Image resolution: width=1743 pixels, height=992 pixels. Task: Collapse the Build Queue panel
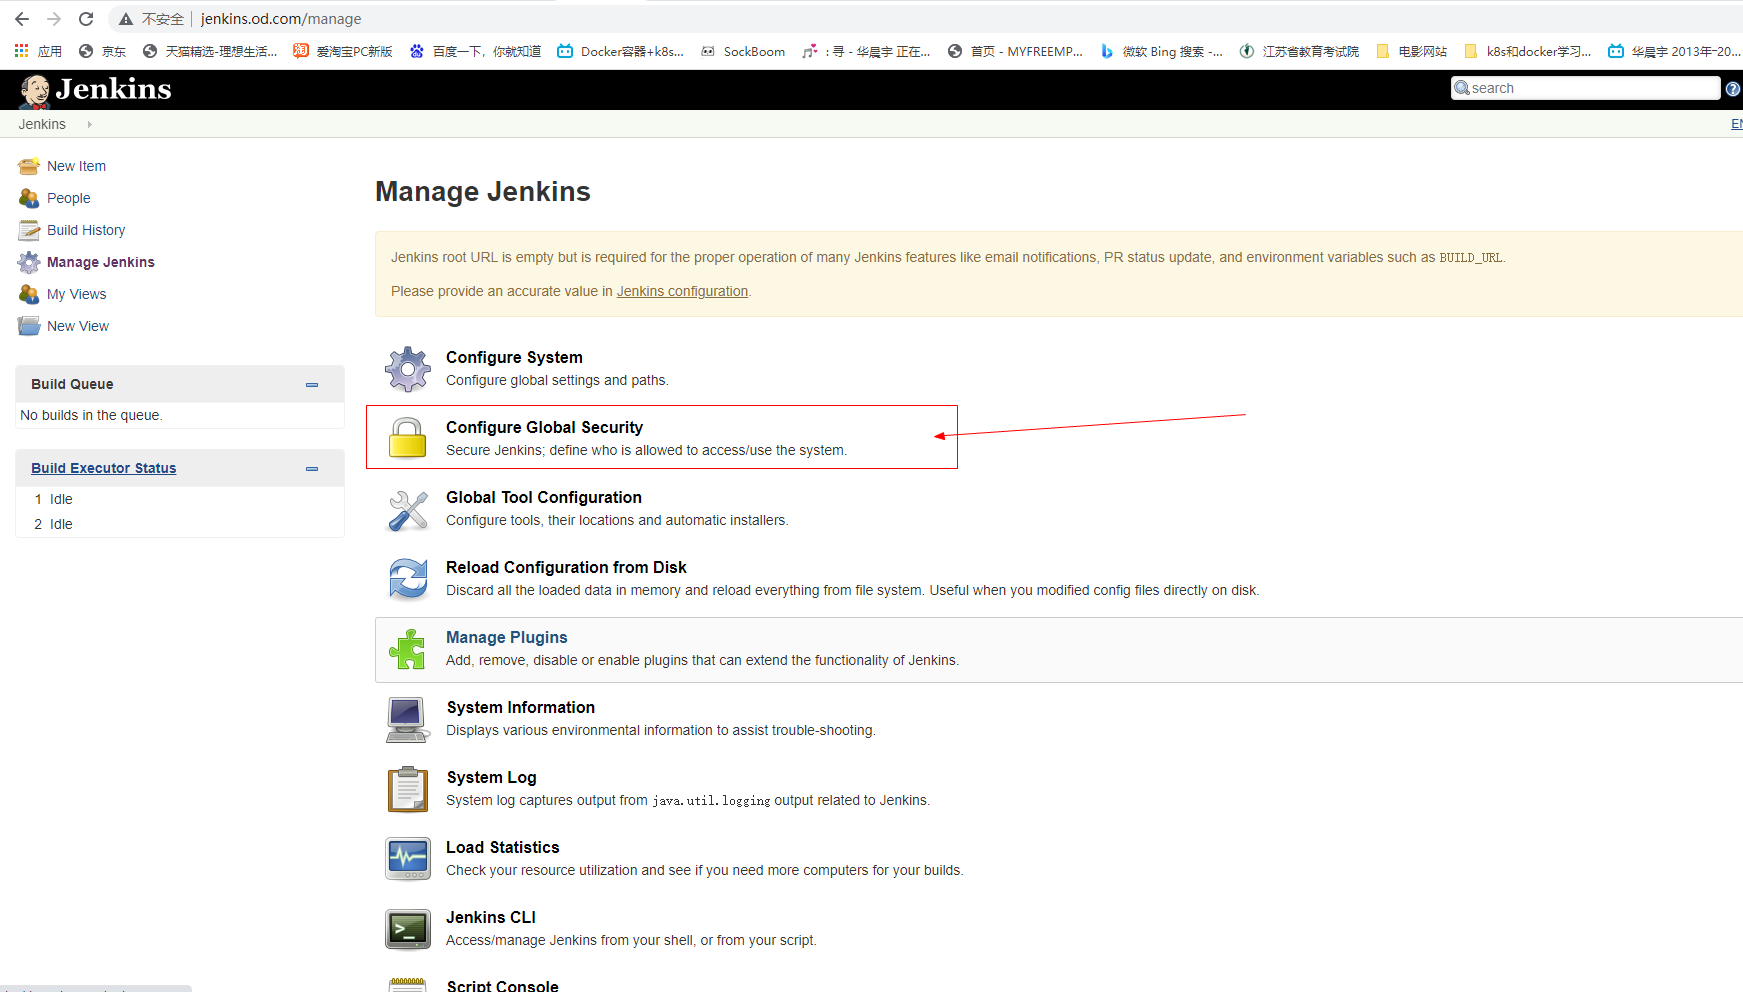[312, 385]
